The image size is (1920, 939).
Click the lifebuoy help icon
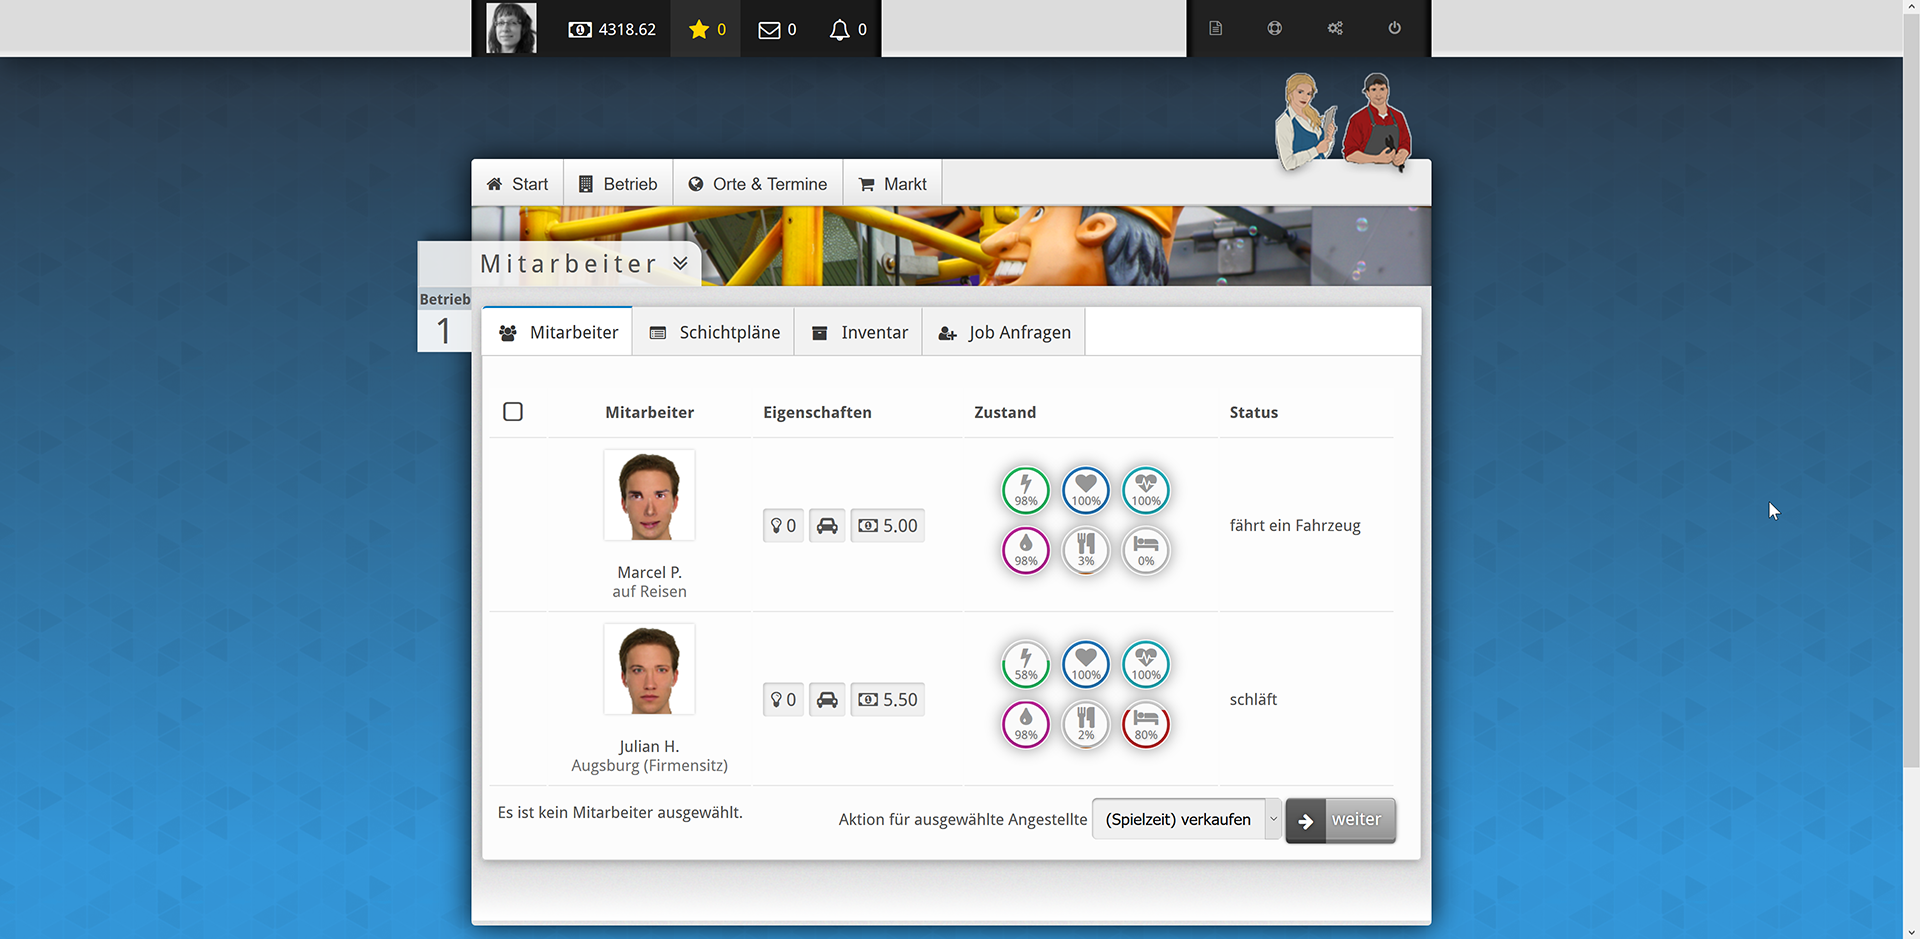click(x=1274, y=28)
